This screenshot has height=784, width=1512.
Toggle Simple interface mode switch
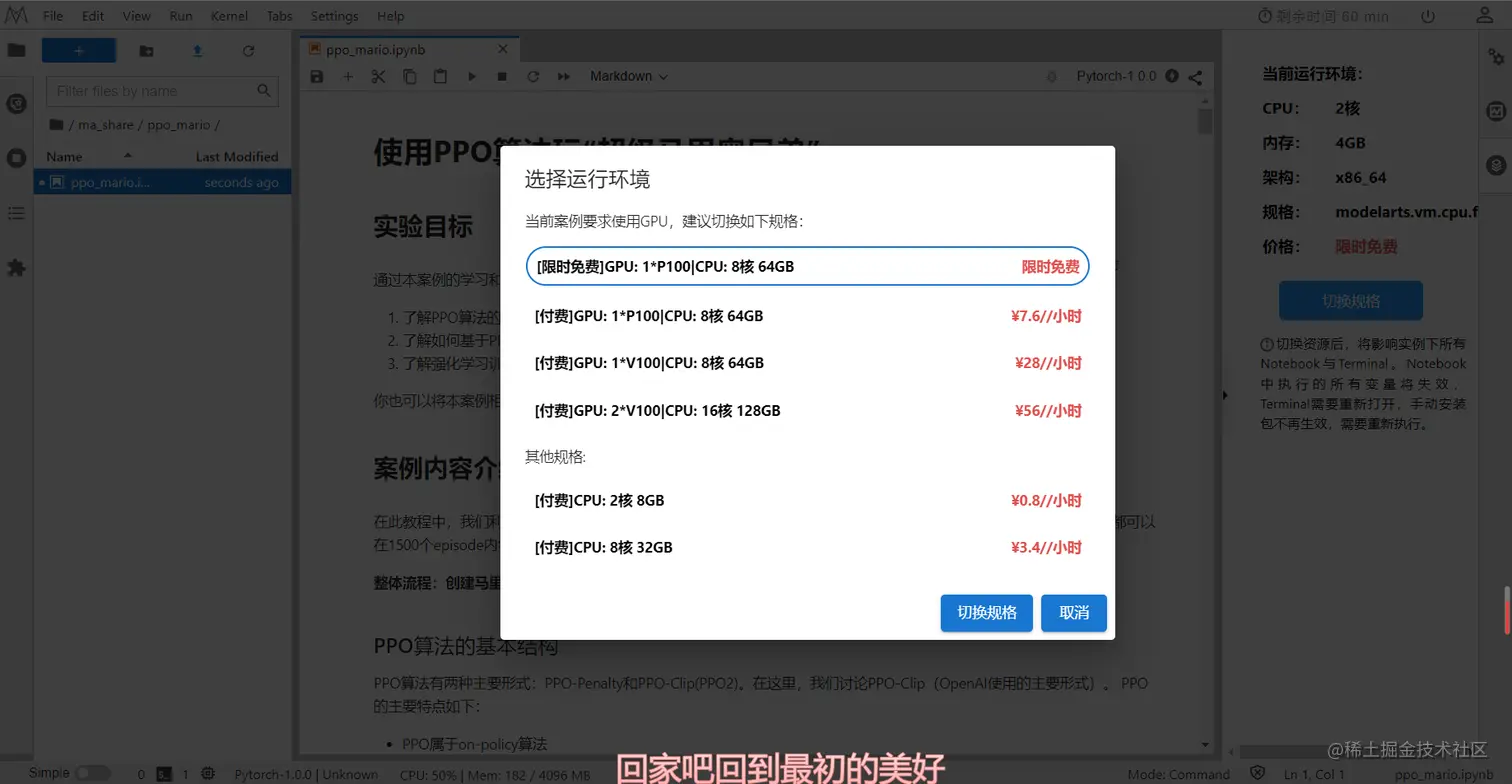click(x=92, y=773)
